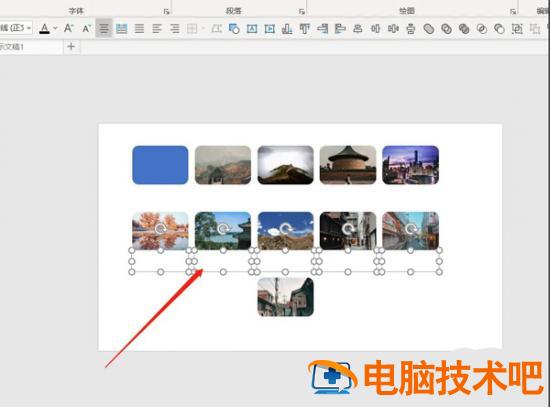
Task: Apply Fragment merge shapes
Action: click(x=464, y=28)
